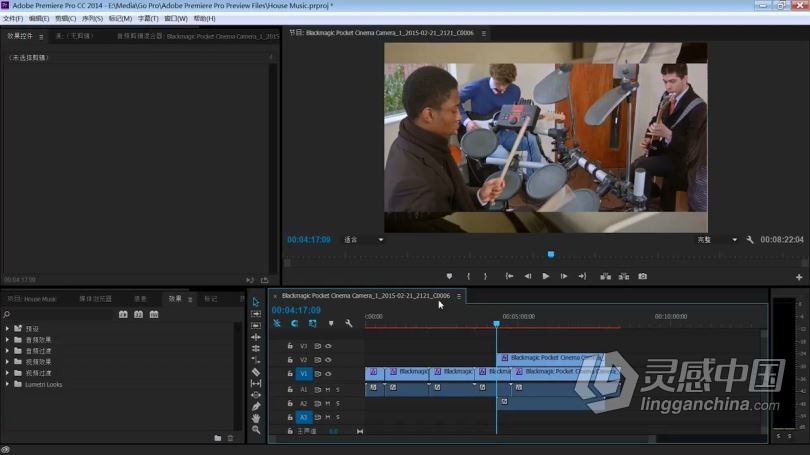This screenshot has width=810, height=455.
Task: Mark In point in Program monitor
Action: pos(468,277)
